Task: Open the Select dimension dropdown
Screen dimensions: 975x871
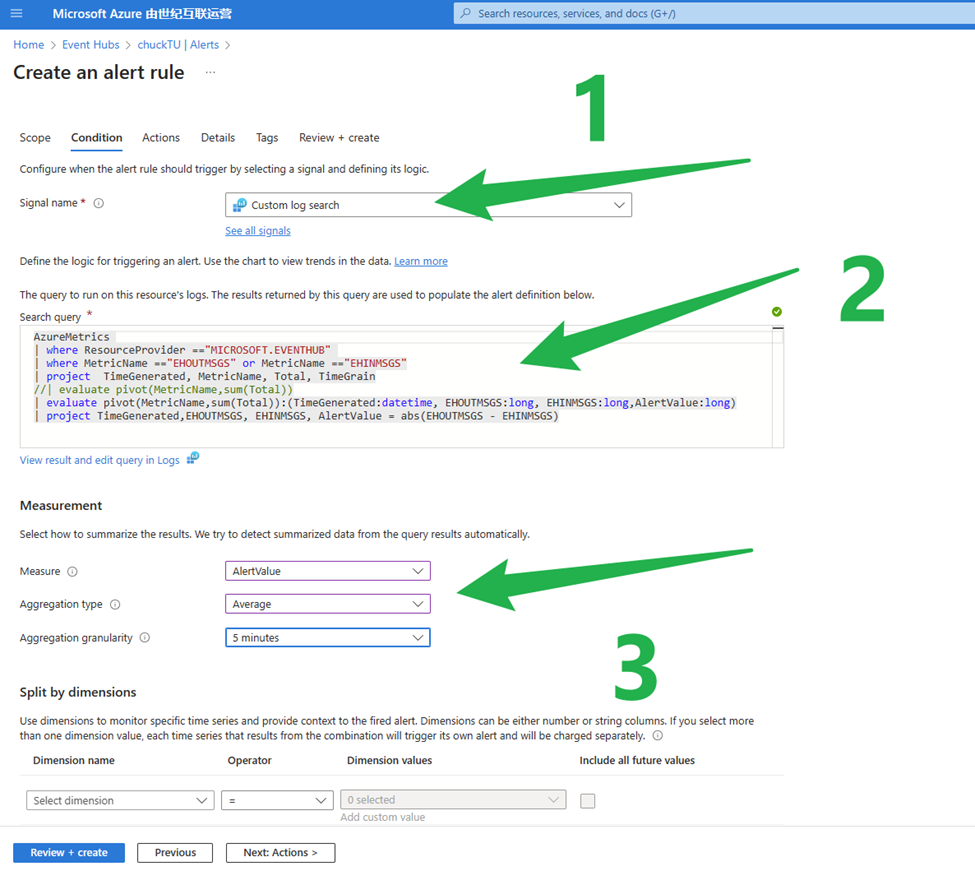Action: [x=119, y=800]
